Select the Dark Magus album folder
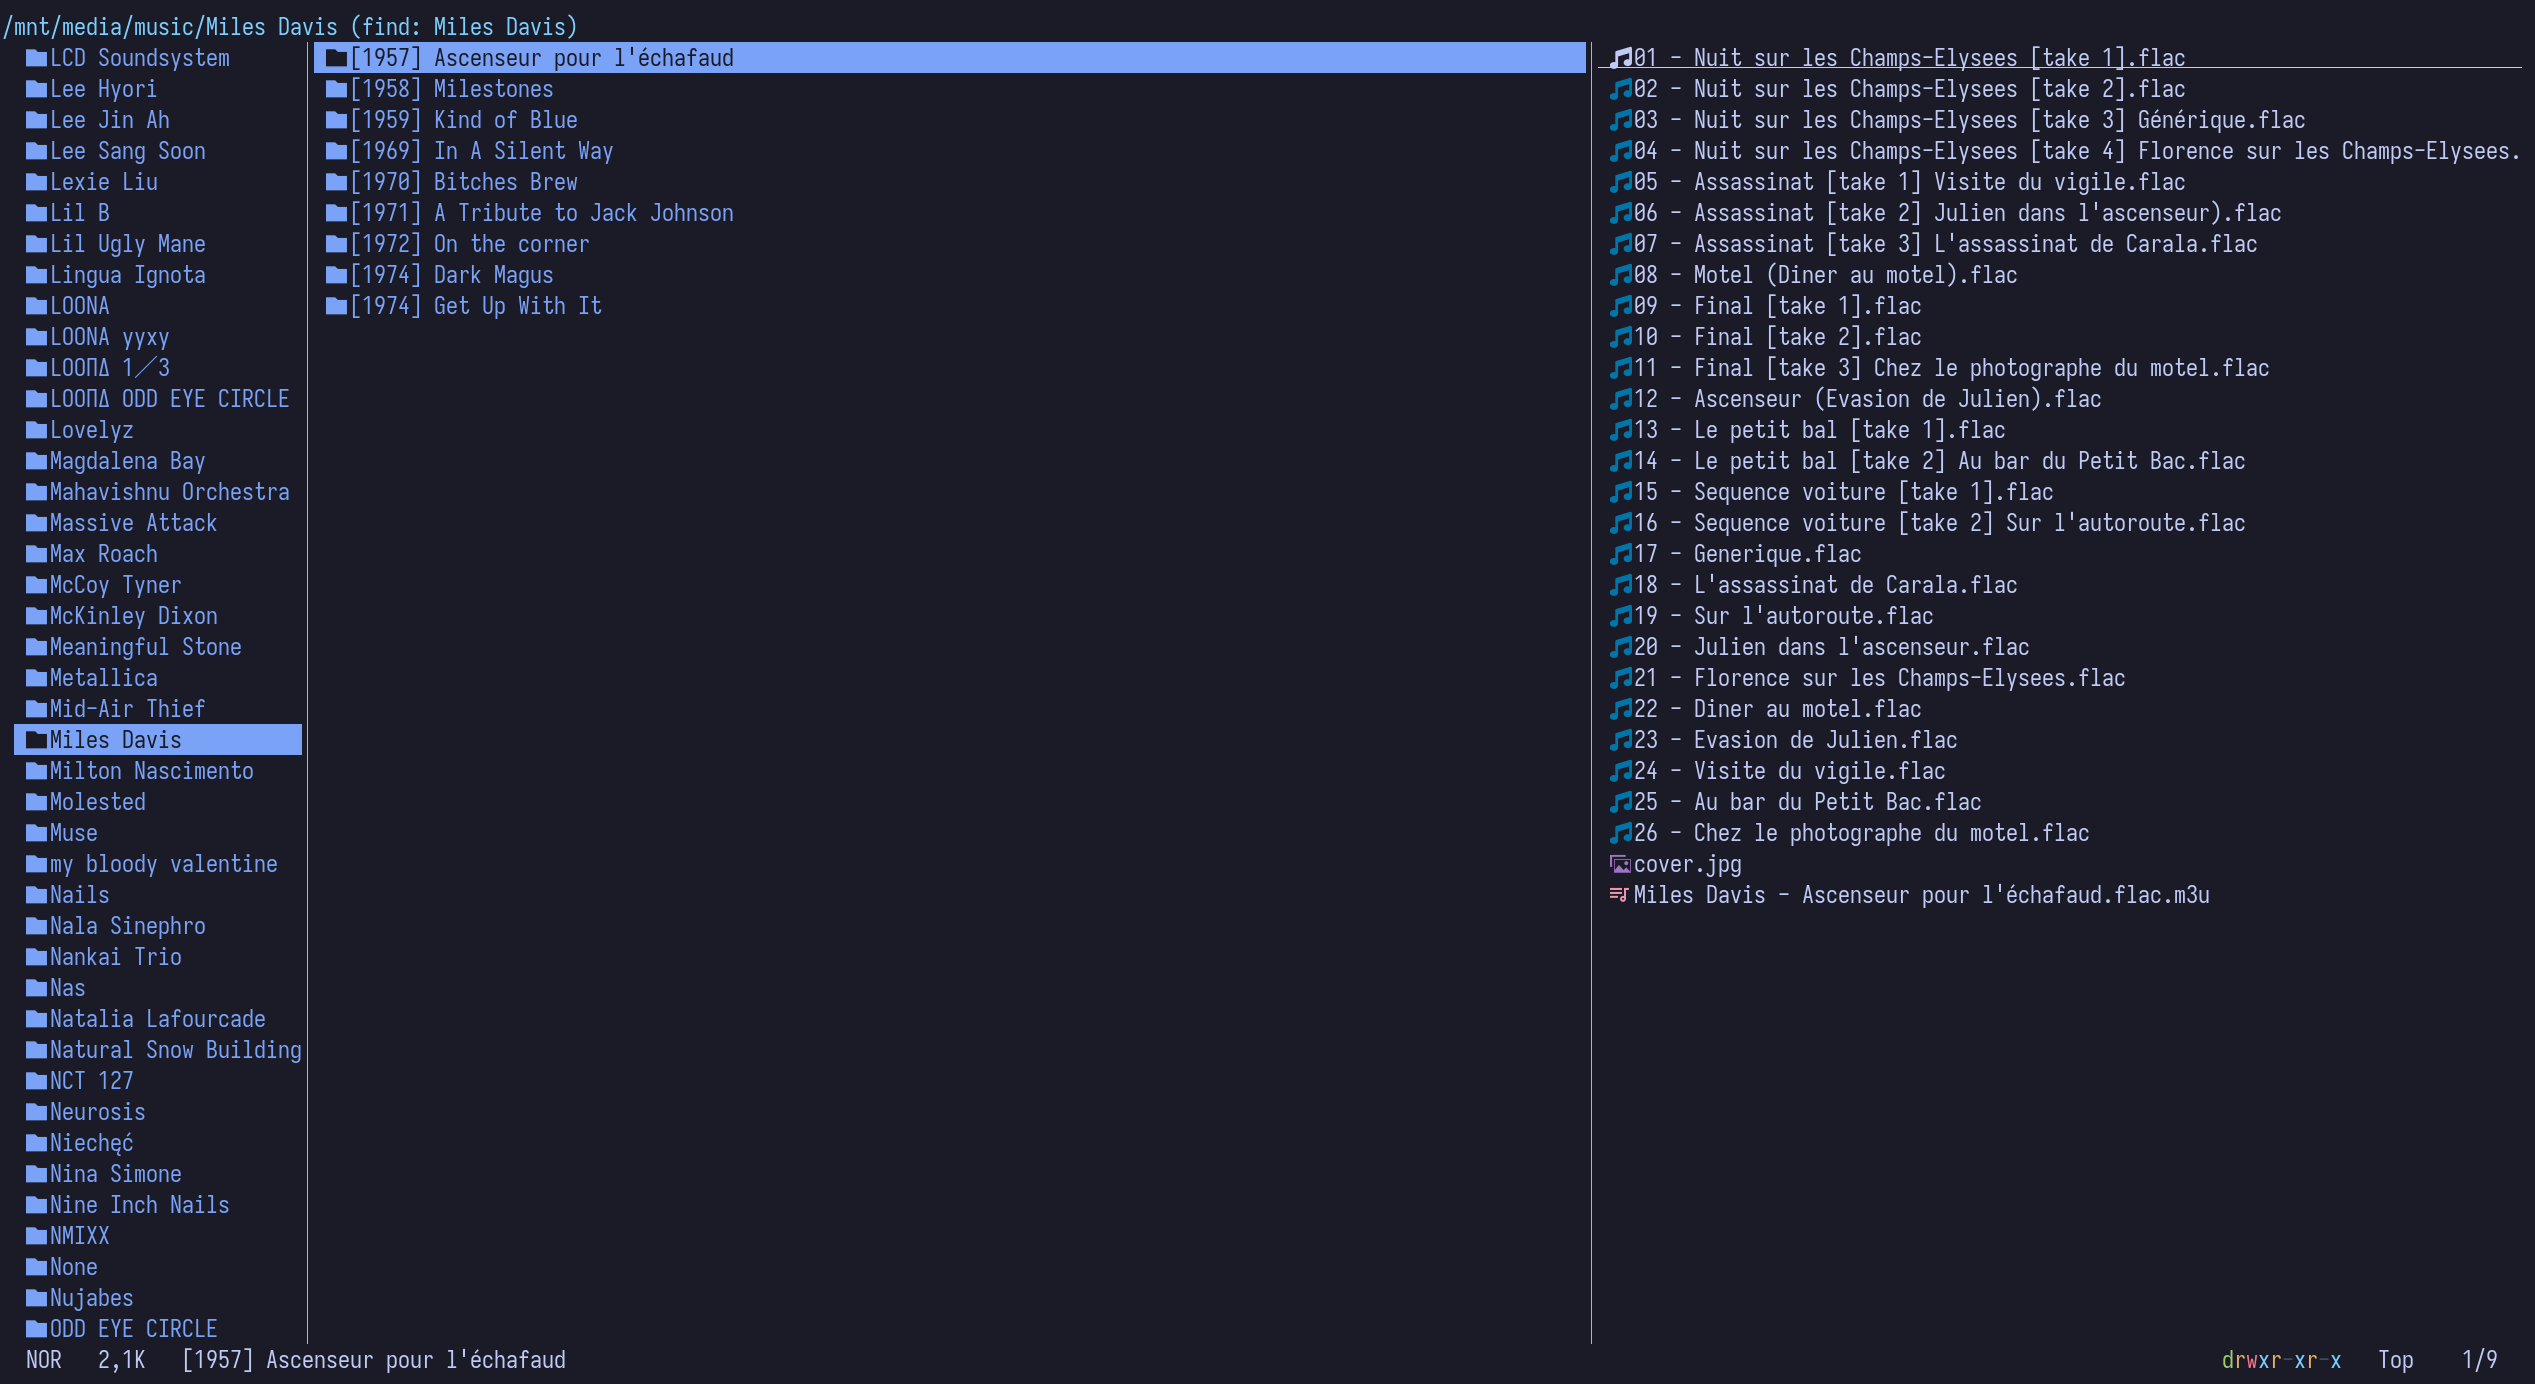This screenshot has height=1384, width=2535. [451, 275]
